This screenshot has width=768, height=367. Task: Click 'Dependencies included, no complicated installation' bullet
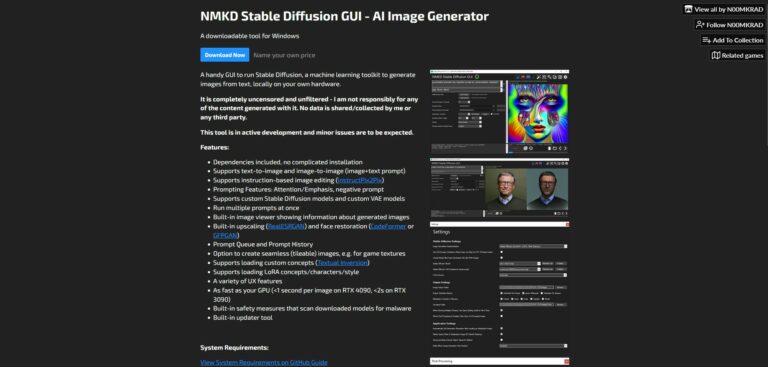(288, 162)
